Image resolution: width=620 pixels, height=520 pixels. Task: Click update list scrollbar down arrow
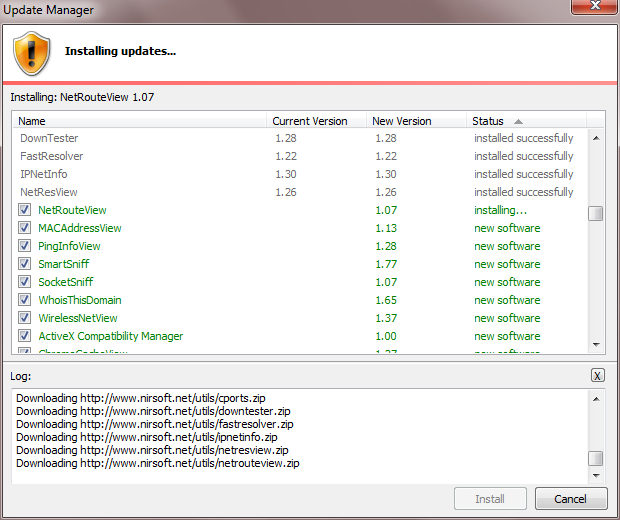point(596,345)
